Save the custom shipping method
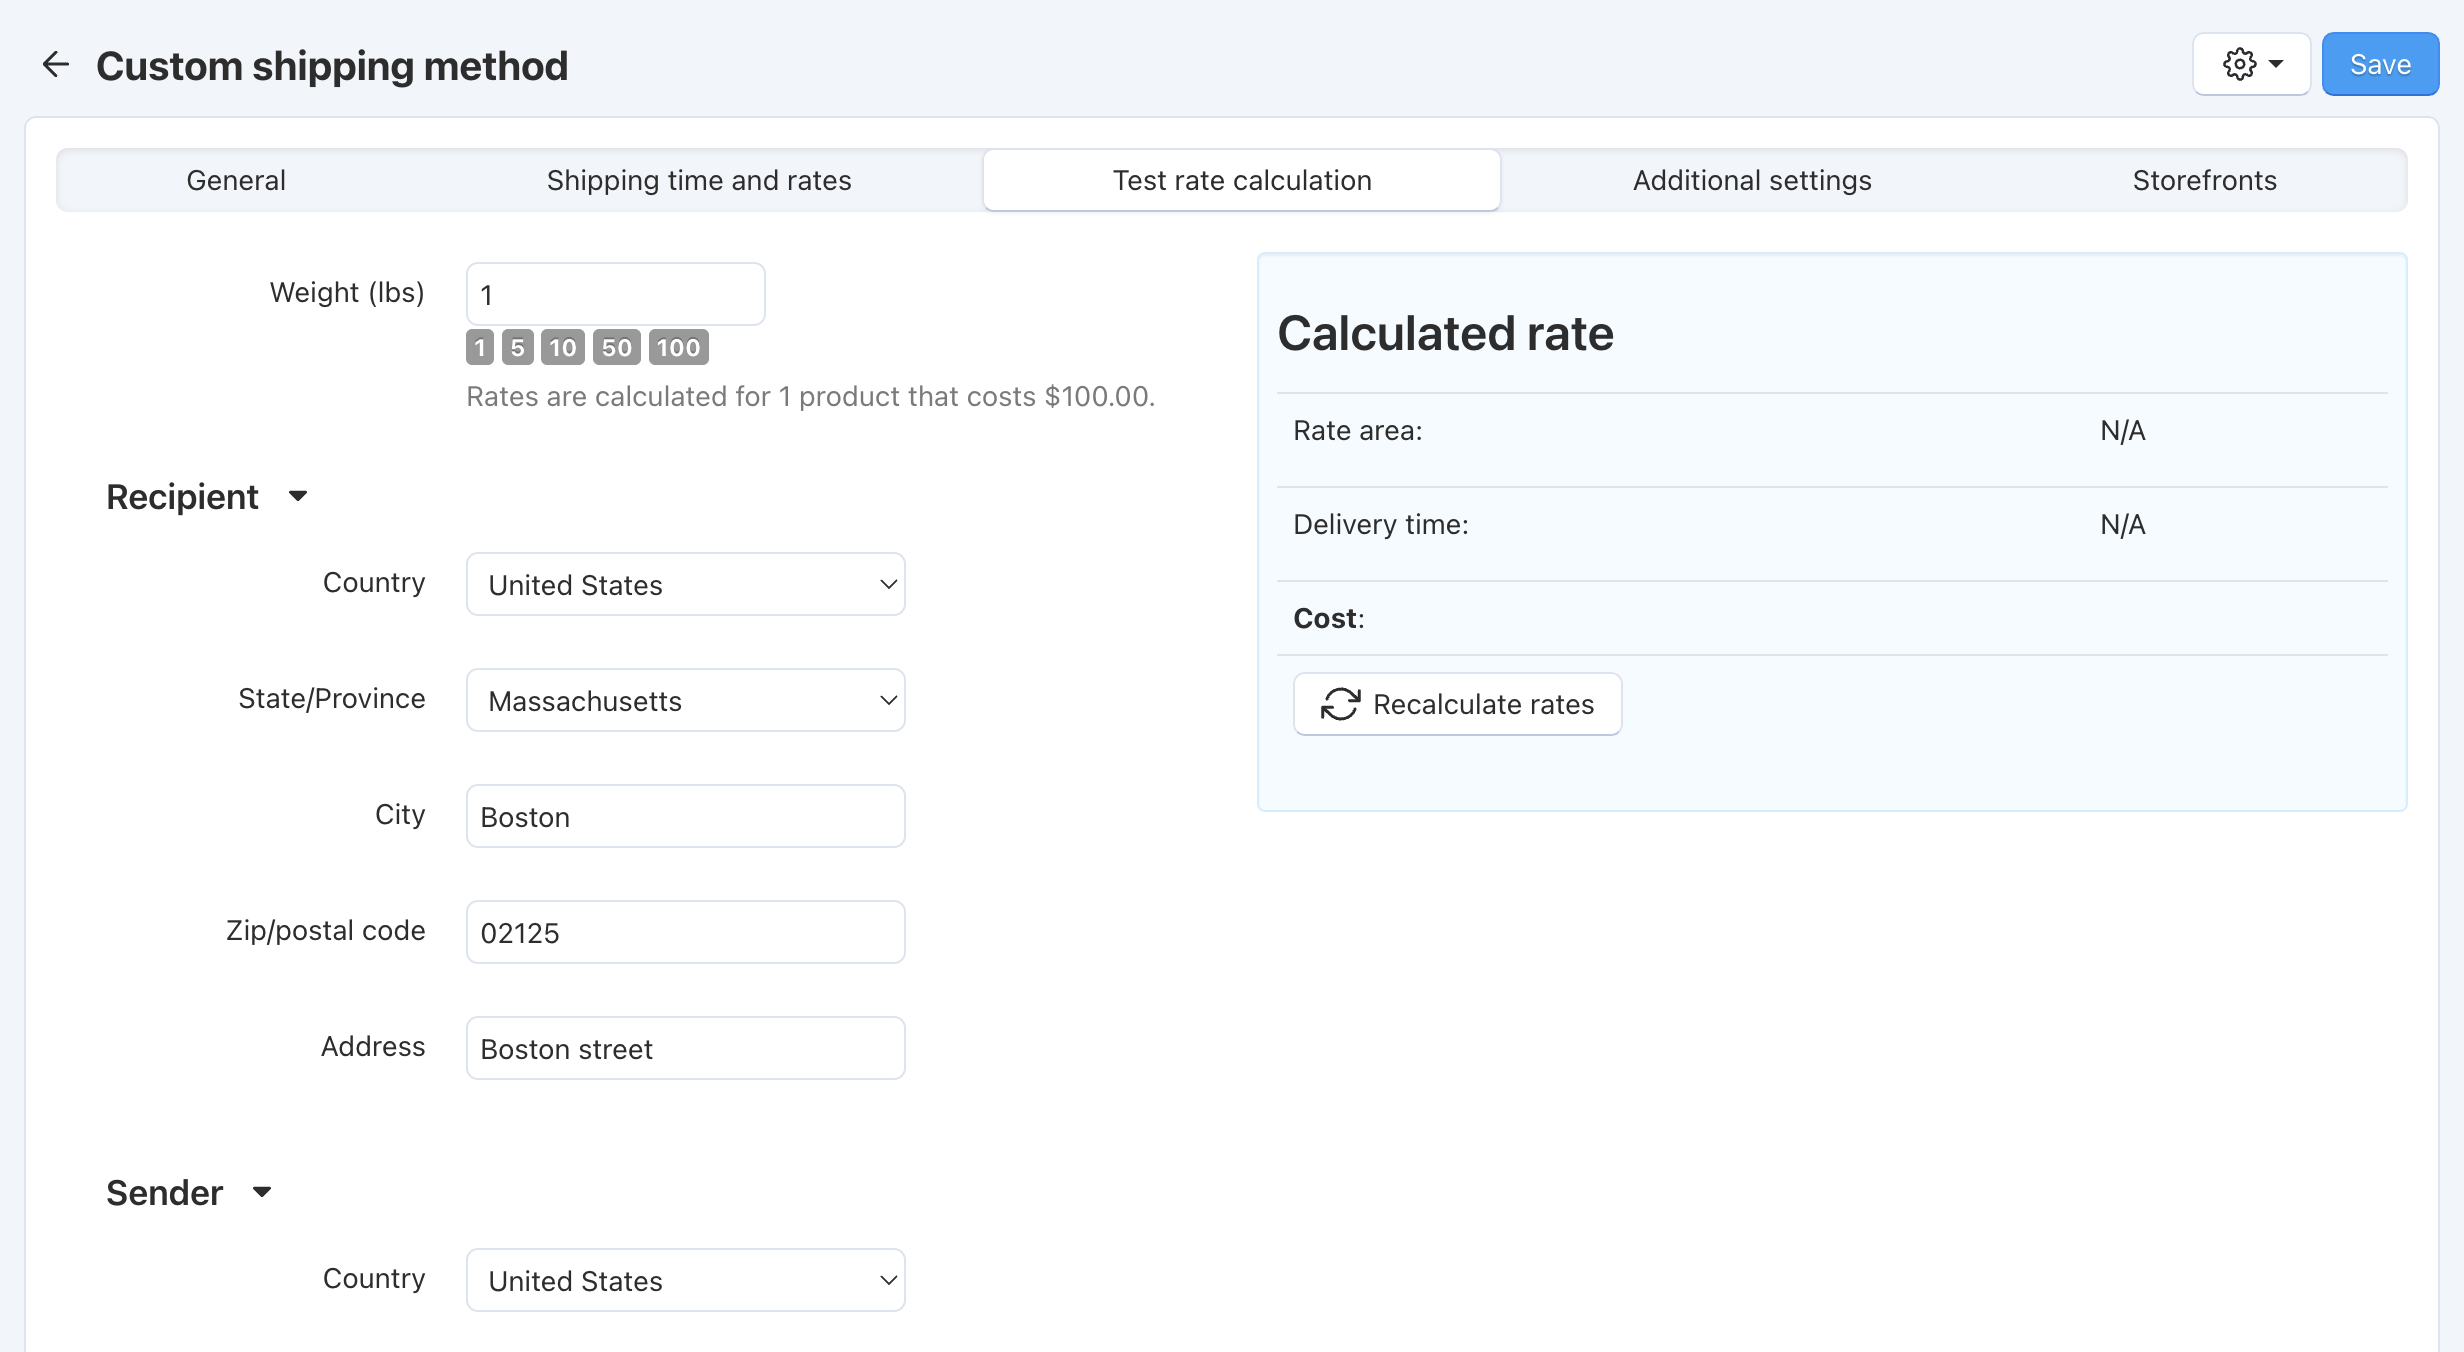Image resolution: width=2464 pixels, height=1352 pixels. tap(2380, 65)
